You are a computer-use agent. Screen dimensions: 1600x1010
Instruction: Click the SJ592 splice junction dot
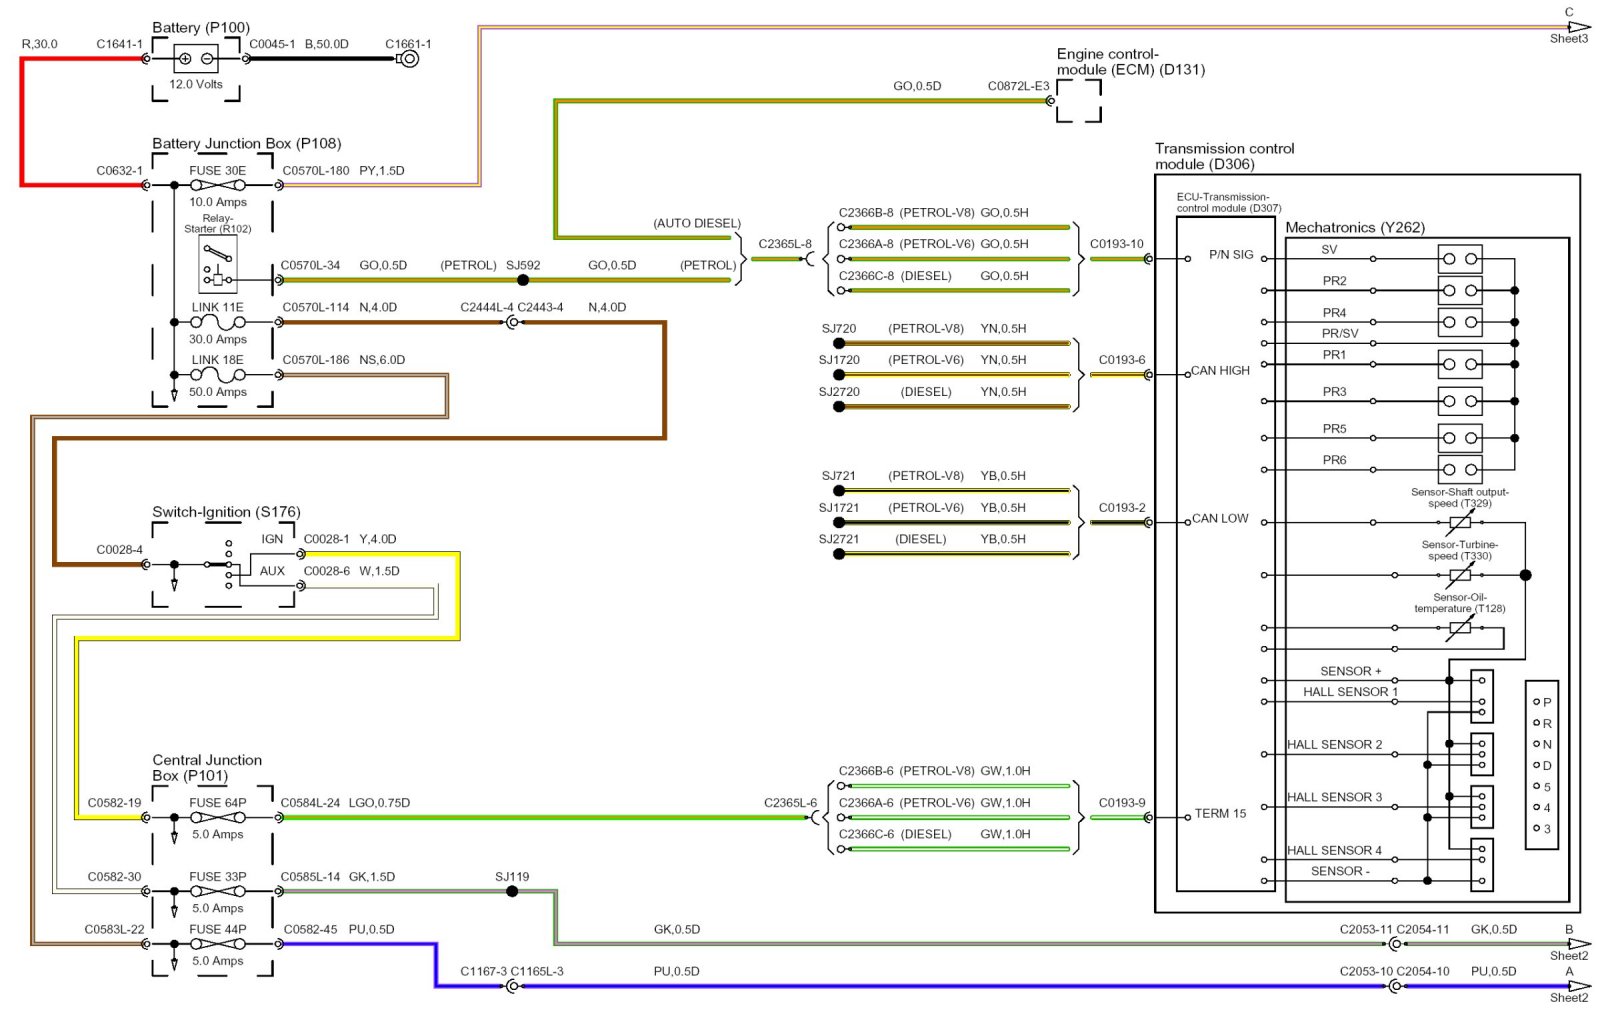(x=523, y=280)
